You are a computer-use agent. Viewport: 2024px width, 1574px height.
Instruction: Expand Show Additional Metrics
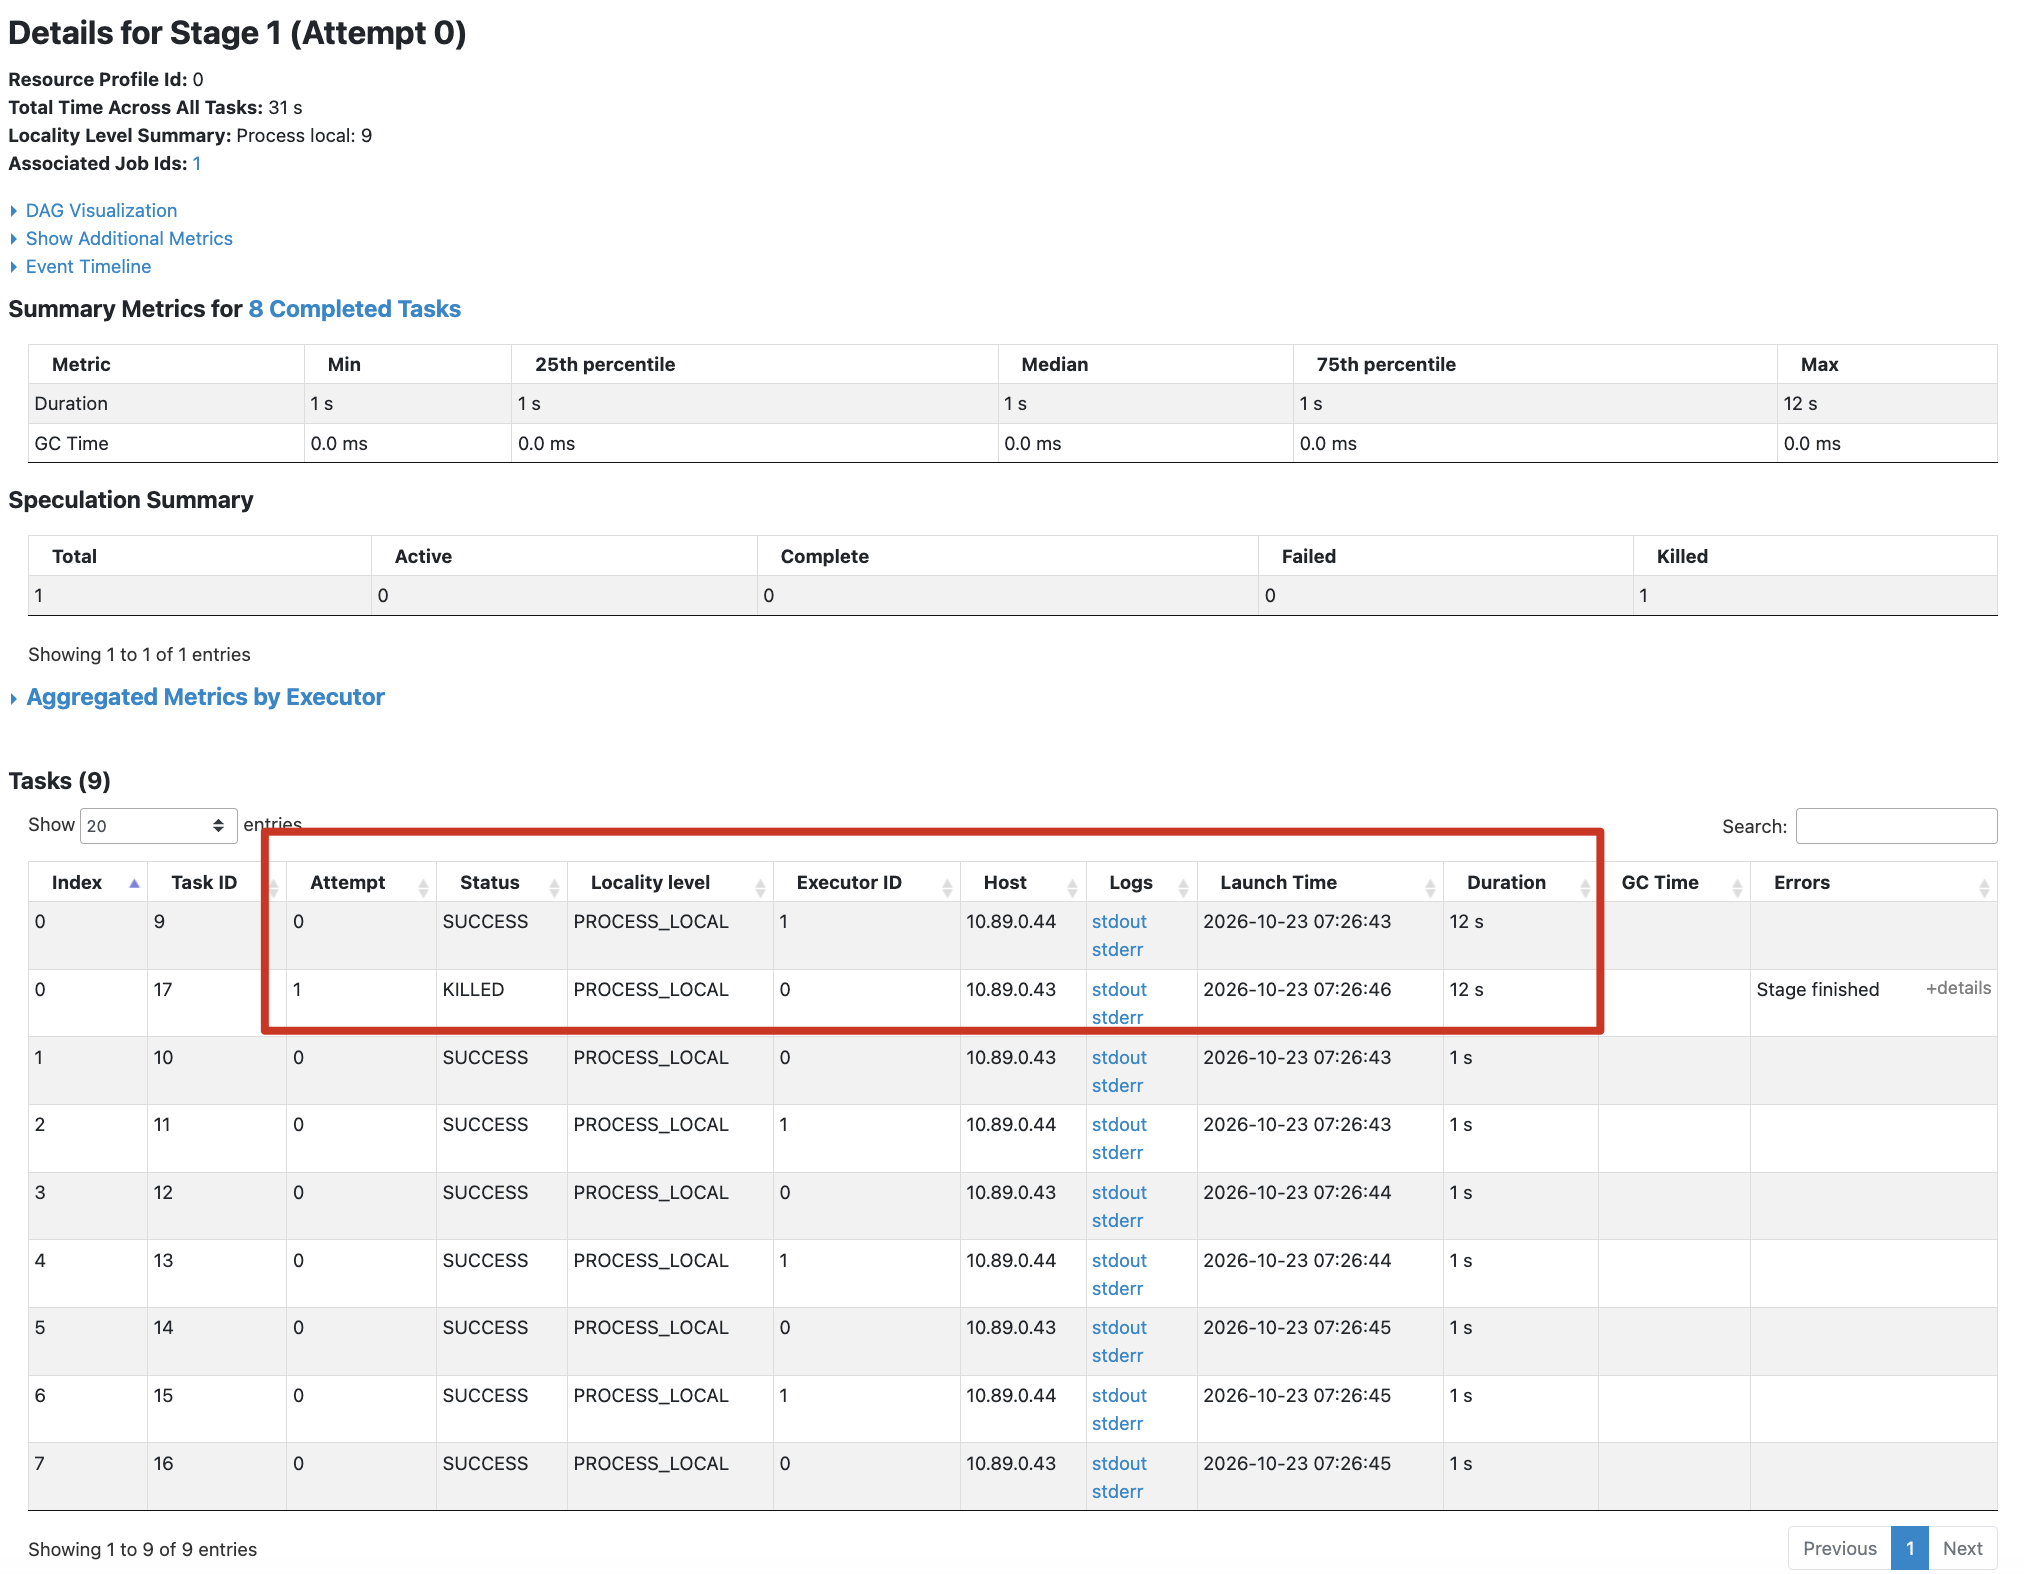click(x=129, y=238)
